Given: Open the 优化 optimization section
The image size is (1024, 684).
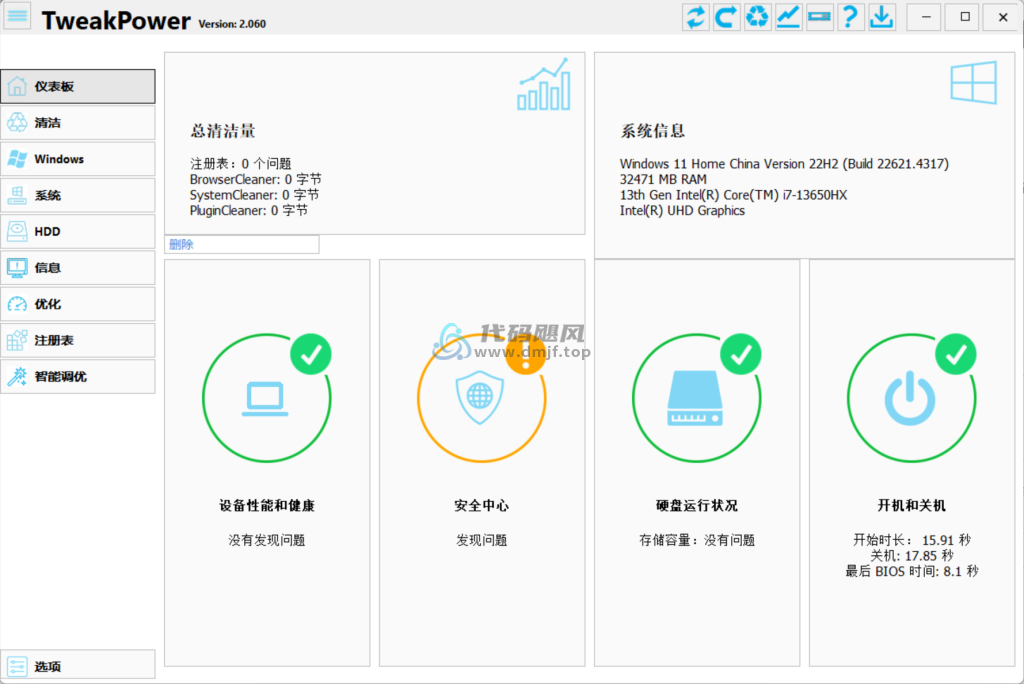Looking at the screenshot, I should tap(78, 304).
